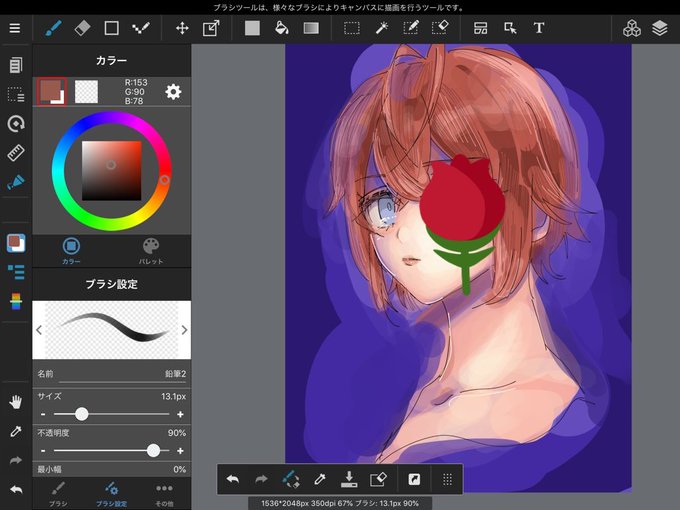Choose the Magic Wand selection tool
The image size is (680, 510).
pos(381,28)
